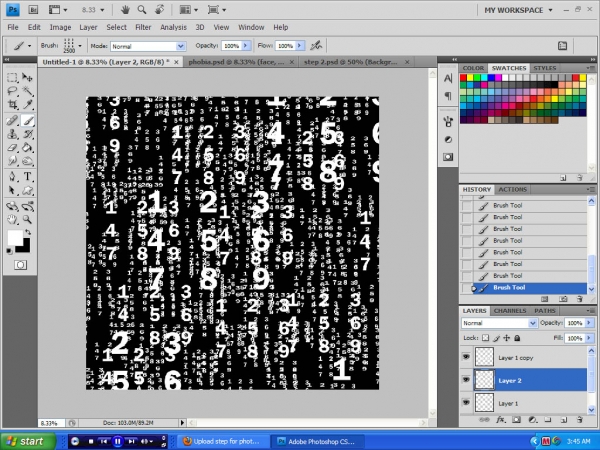Screen dimensions: 600x450
Task: Select the Clone Stamp tool
Action: coord(12,134)
